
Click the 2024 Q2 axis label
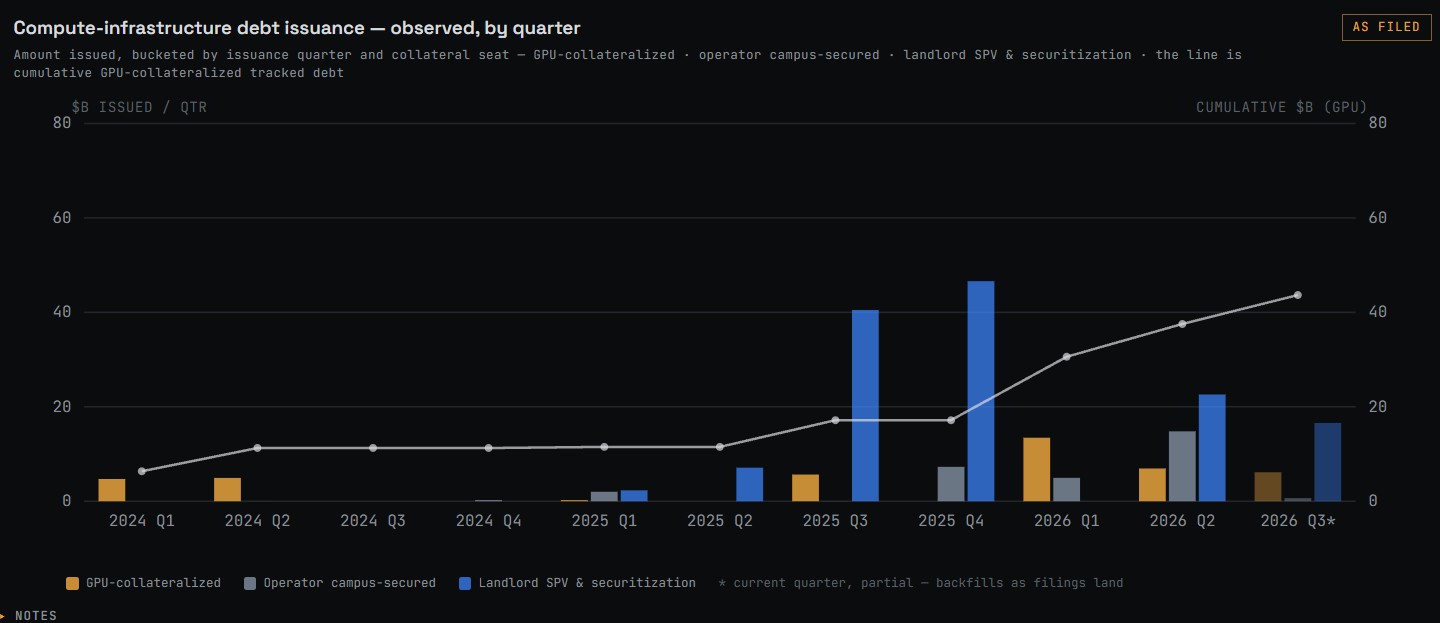[x=258, y=521]
